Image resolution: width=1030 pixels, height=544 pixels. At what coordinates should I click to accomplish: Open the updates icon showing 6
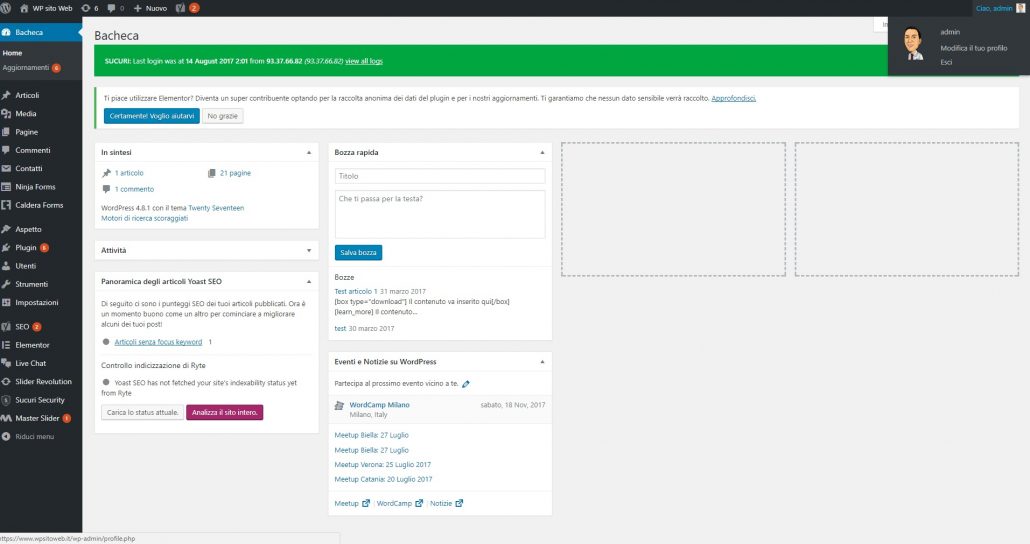point(89,7)
